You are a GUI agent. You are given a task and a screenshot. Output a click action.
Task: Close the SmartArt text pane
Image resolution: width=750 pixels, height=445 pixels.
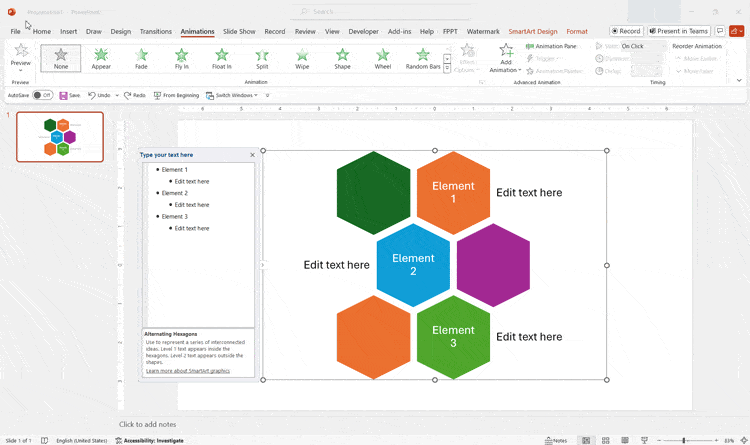(x=252, y=155)
